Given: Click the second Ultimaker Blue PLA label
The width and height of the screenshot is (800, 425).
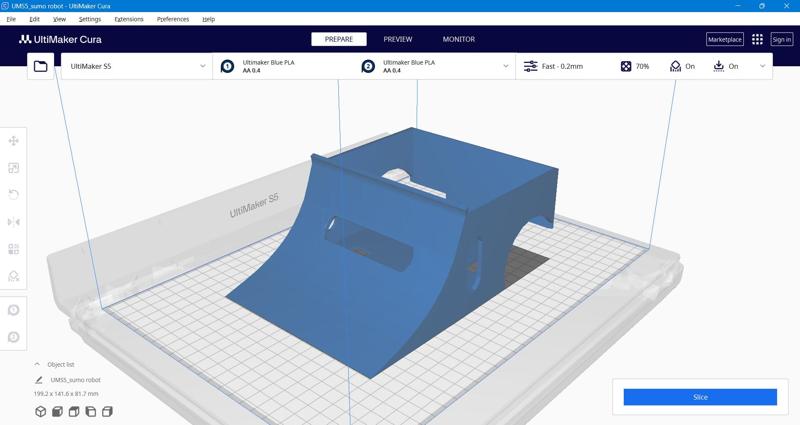Looking at the screenshot, I should click(409, 62).
